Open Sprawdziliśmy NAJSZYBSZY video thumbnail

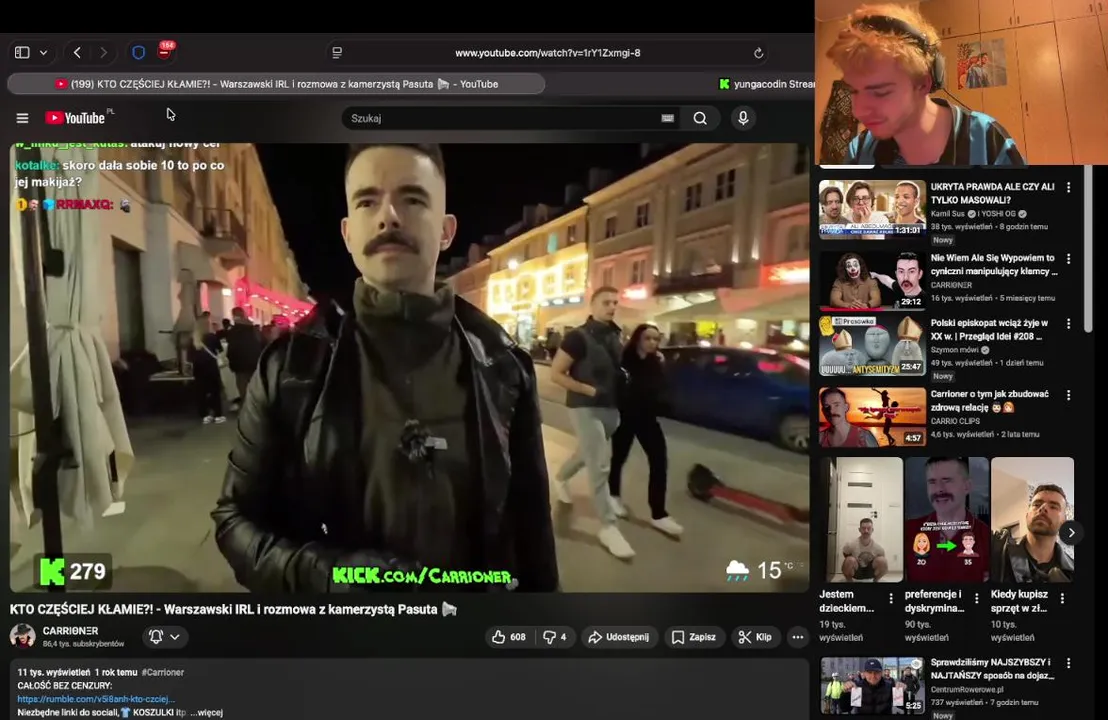click(872, 685)
